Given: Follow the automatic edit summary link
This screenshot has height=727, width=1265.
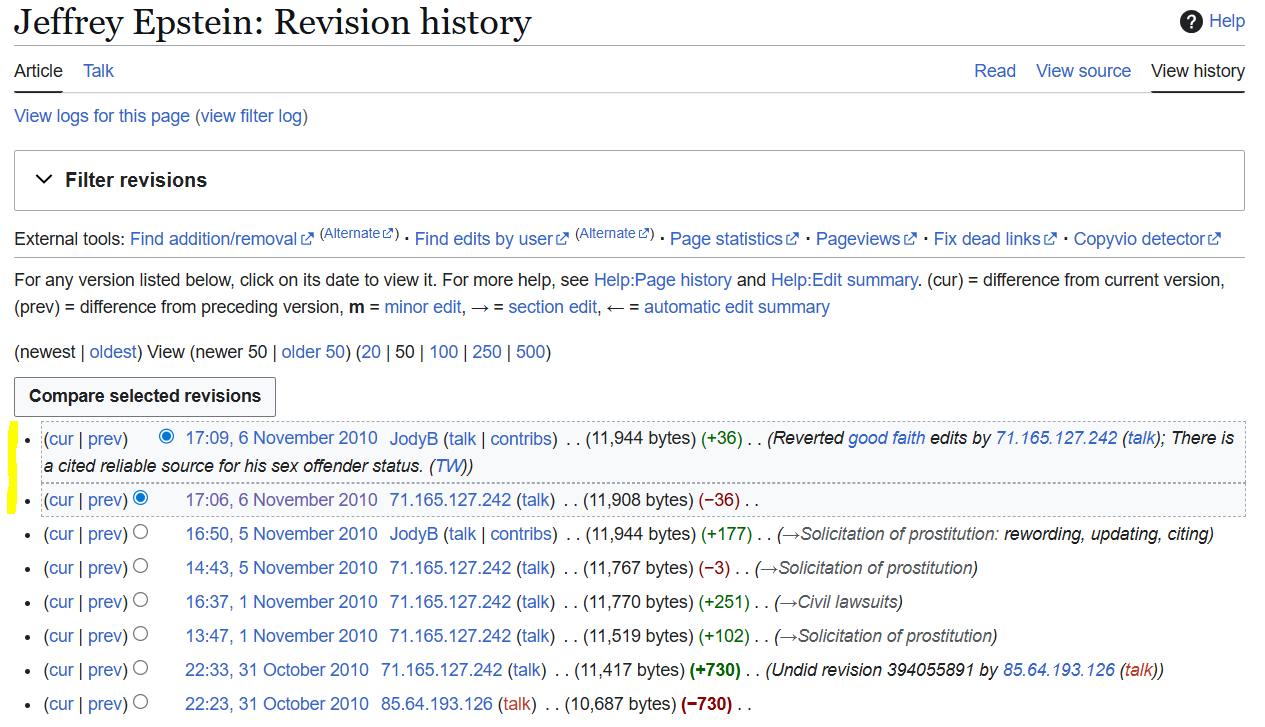Looking at the screenshot, I should click(737, 307).
